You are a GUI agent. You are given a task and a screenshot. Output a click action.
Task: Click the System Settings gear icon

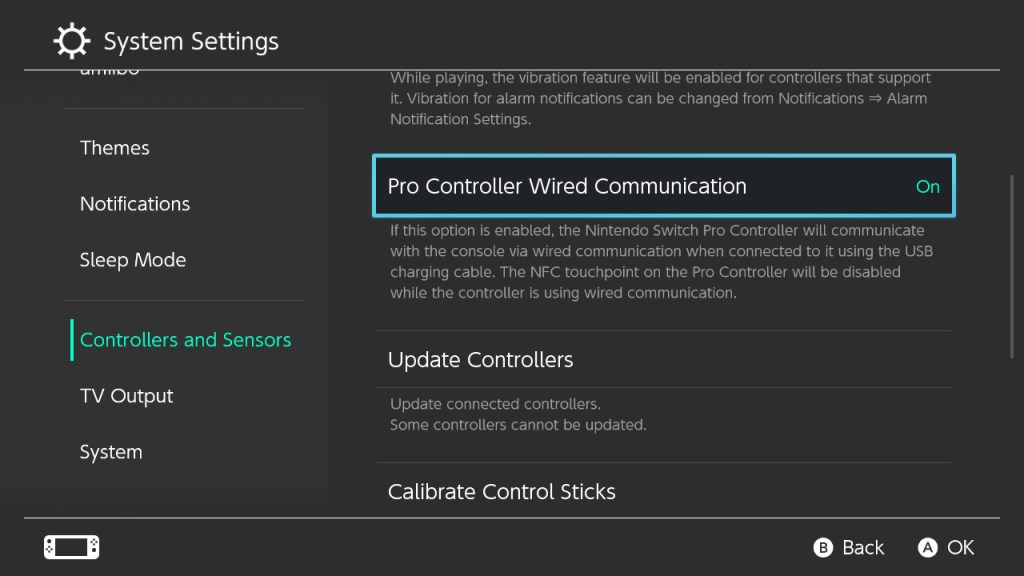(71, 42)
